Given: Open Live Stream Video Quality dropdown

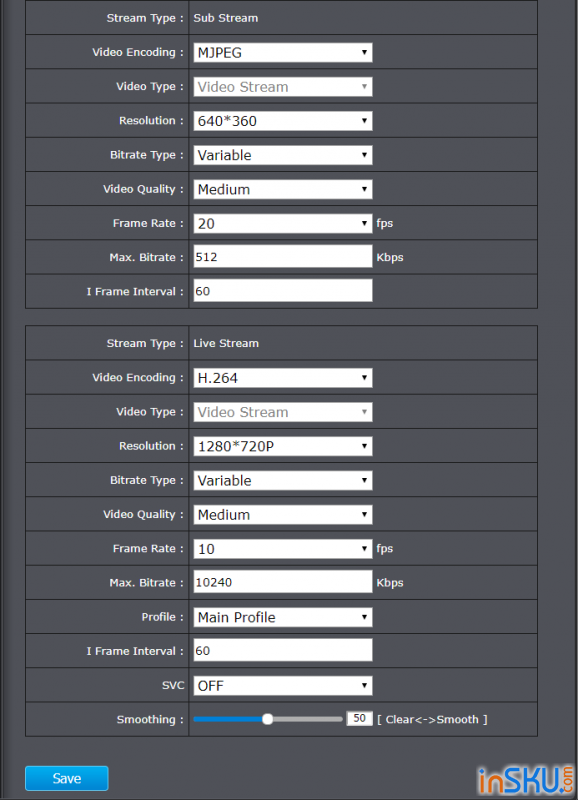Looking at the screenshot, I should [x=283, y=515].
